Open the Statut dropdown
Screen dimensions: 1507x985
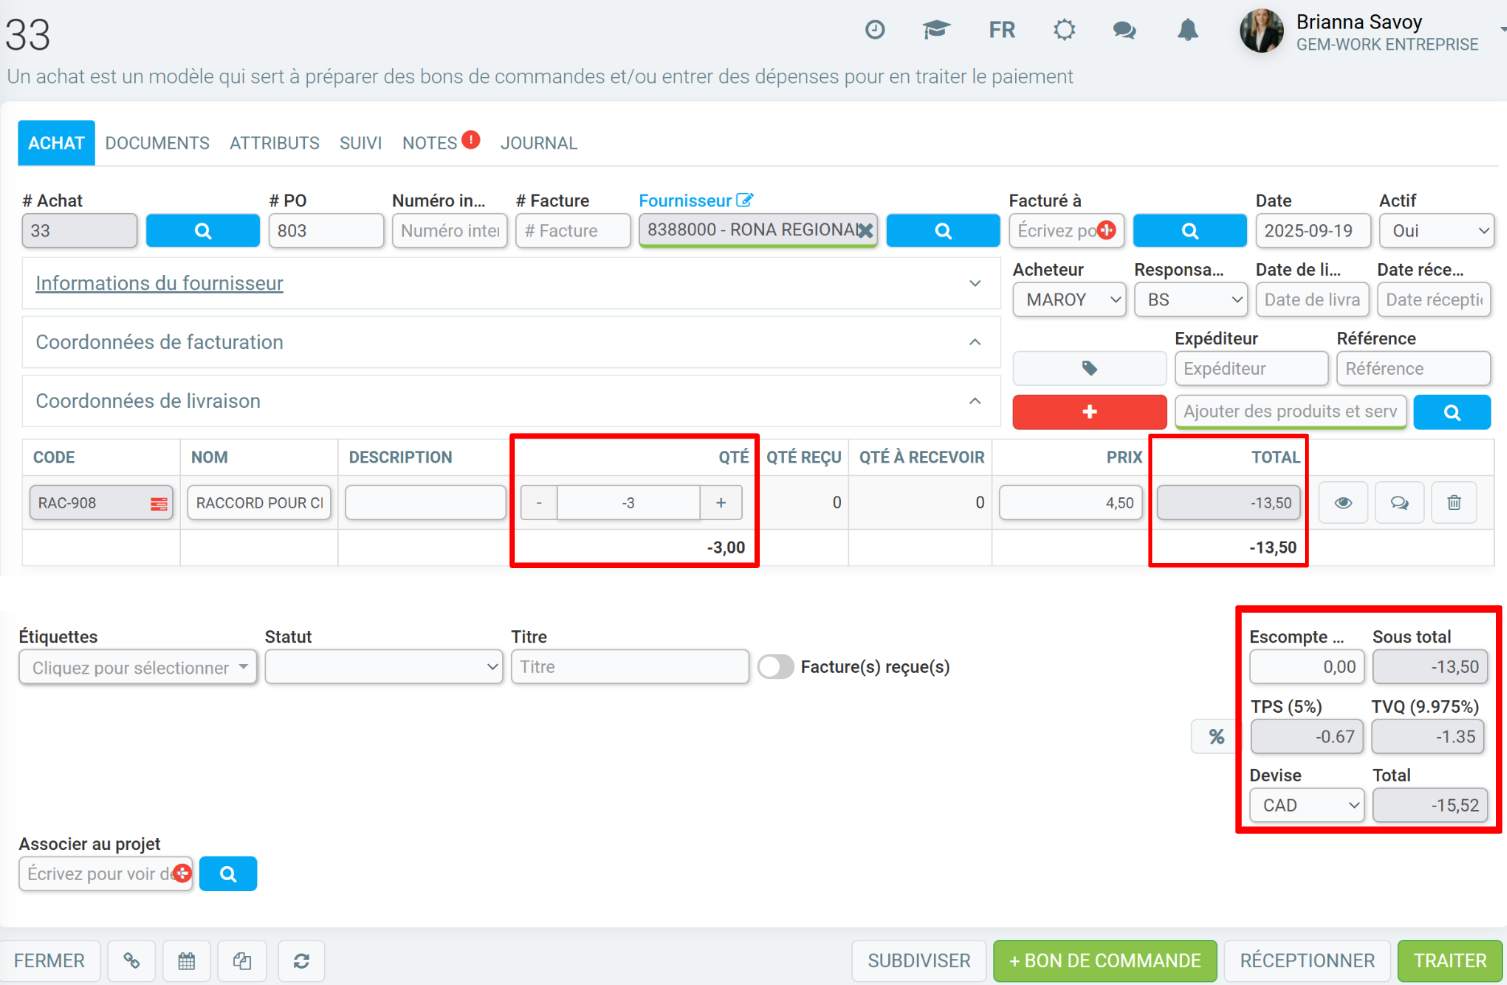[x=384, y=667]
